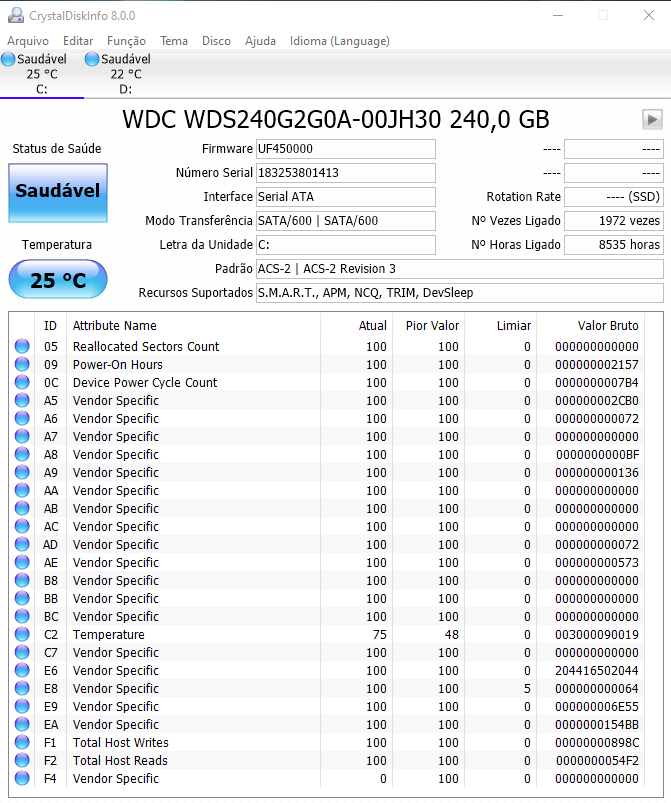Select the Total Host Writes name
This screenshot has height=803, width=671.
click(x=121, y=743)
